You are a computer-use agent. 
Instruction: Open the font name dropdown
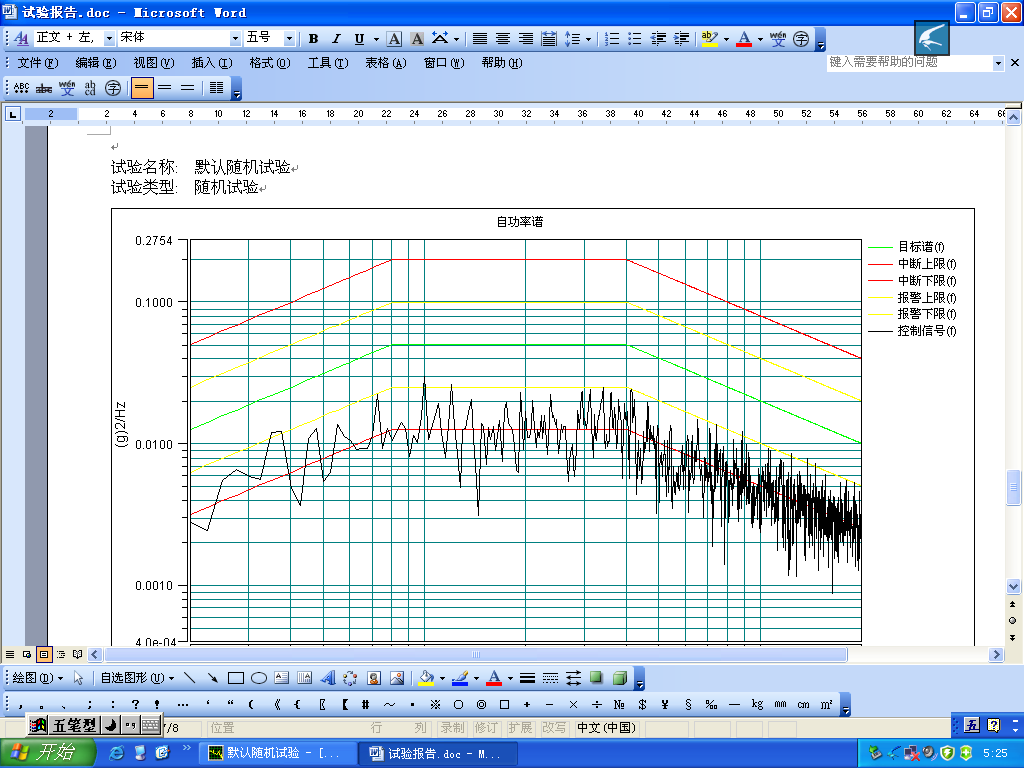[236, 38]
